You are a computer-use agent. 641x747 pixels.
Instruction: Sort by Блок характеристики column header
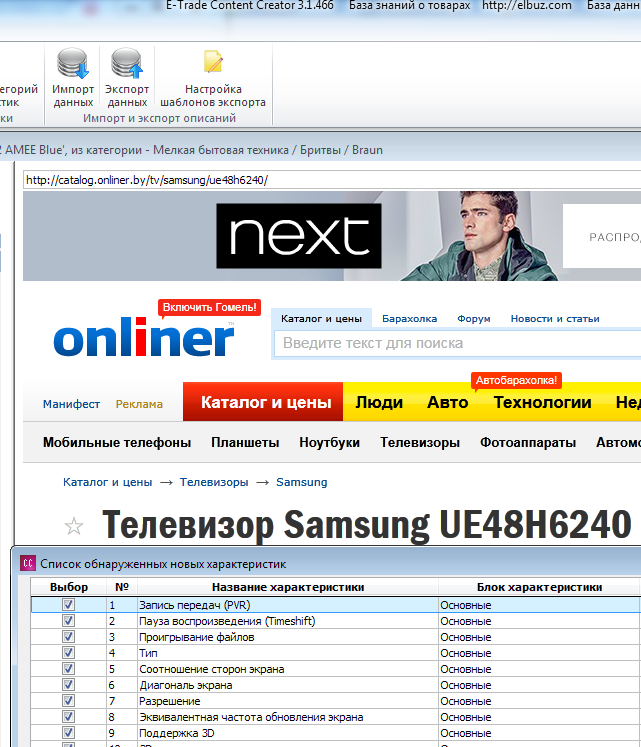click(539, 587)
